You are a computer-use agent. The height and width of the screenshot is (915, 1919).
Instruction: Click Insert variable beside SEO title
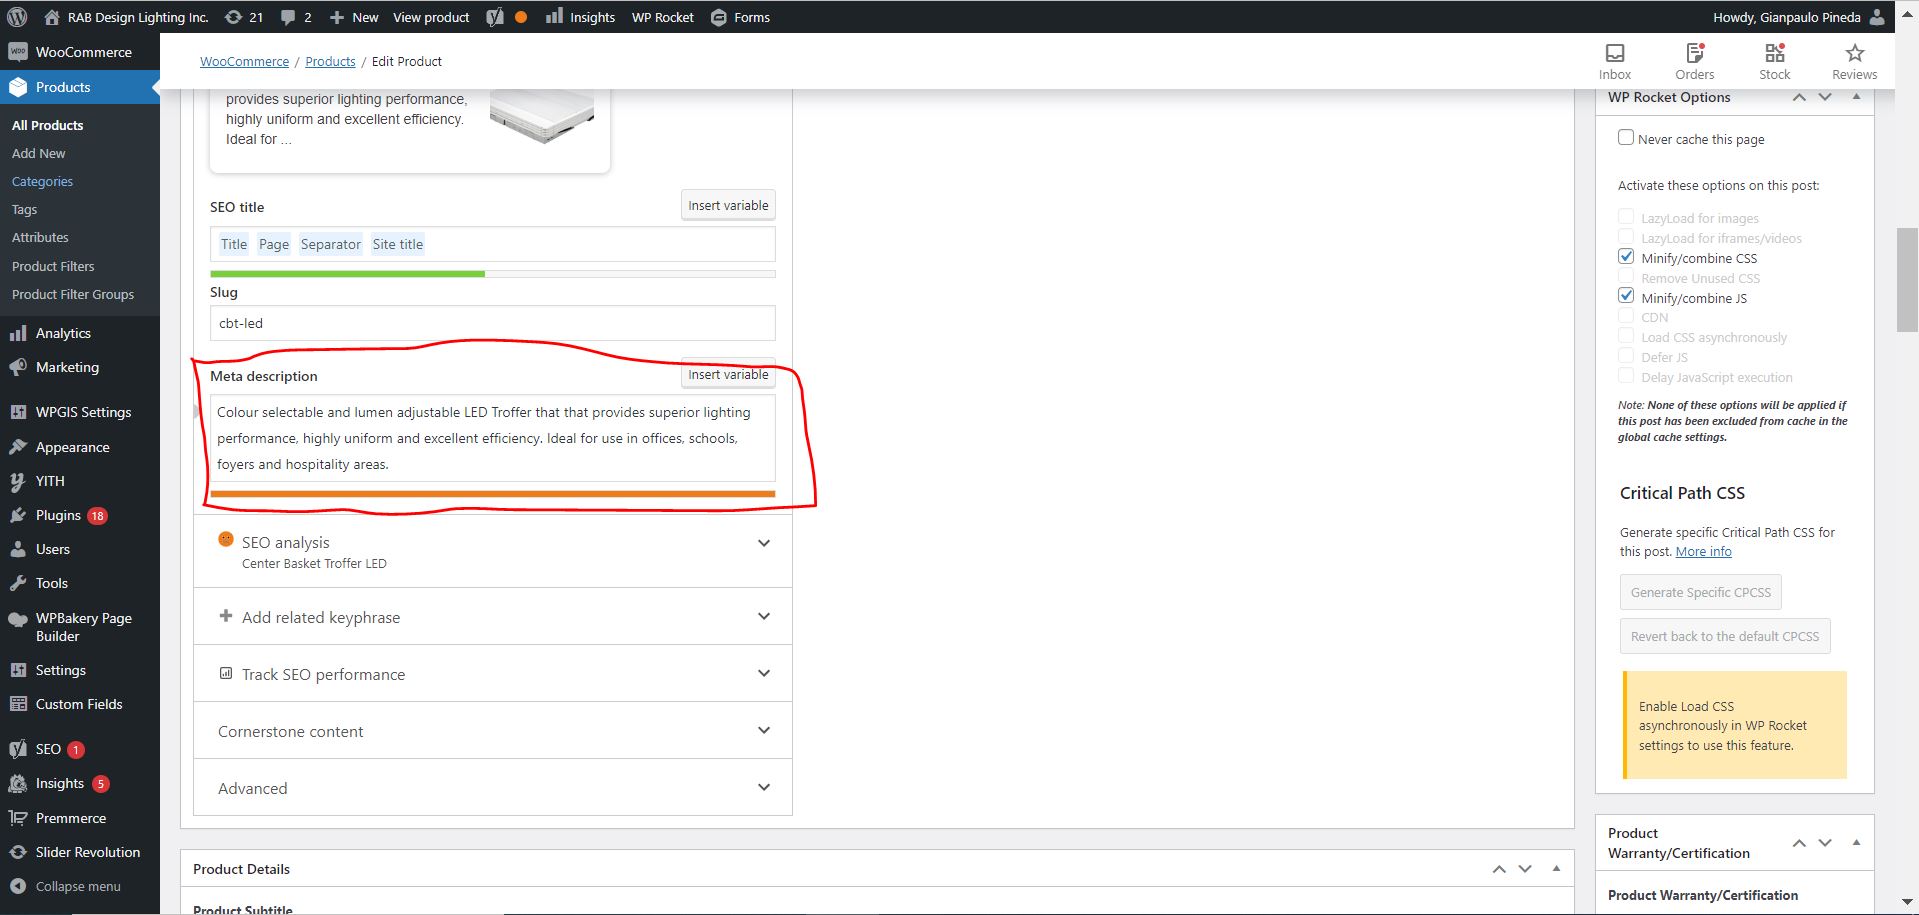tap(728, 205)
